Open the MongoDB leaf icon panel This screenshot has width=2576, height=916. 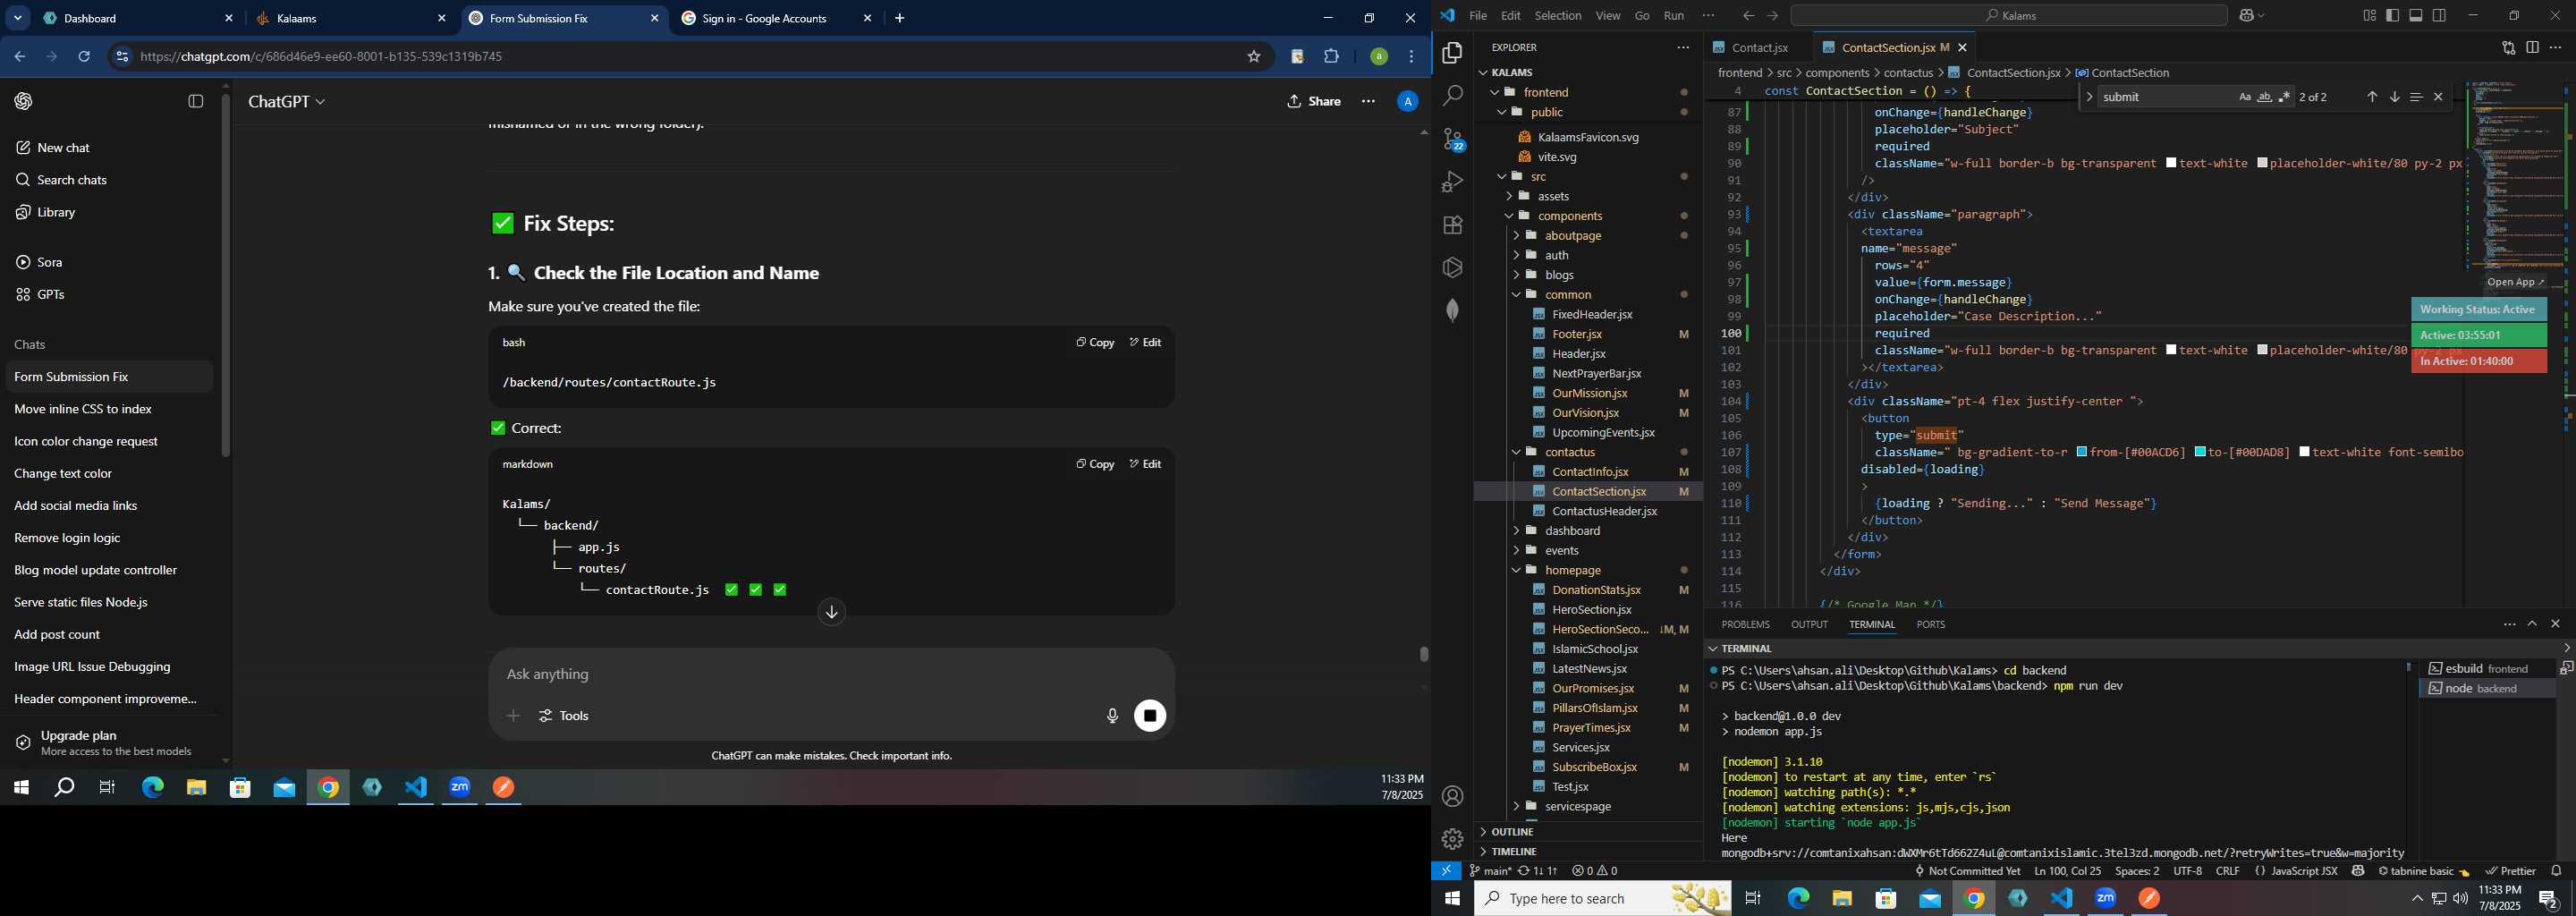click(x=1452, y=310)
